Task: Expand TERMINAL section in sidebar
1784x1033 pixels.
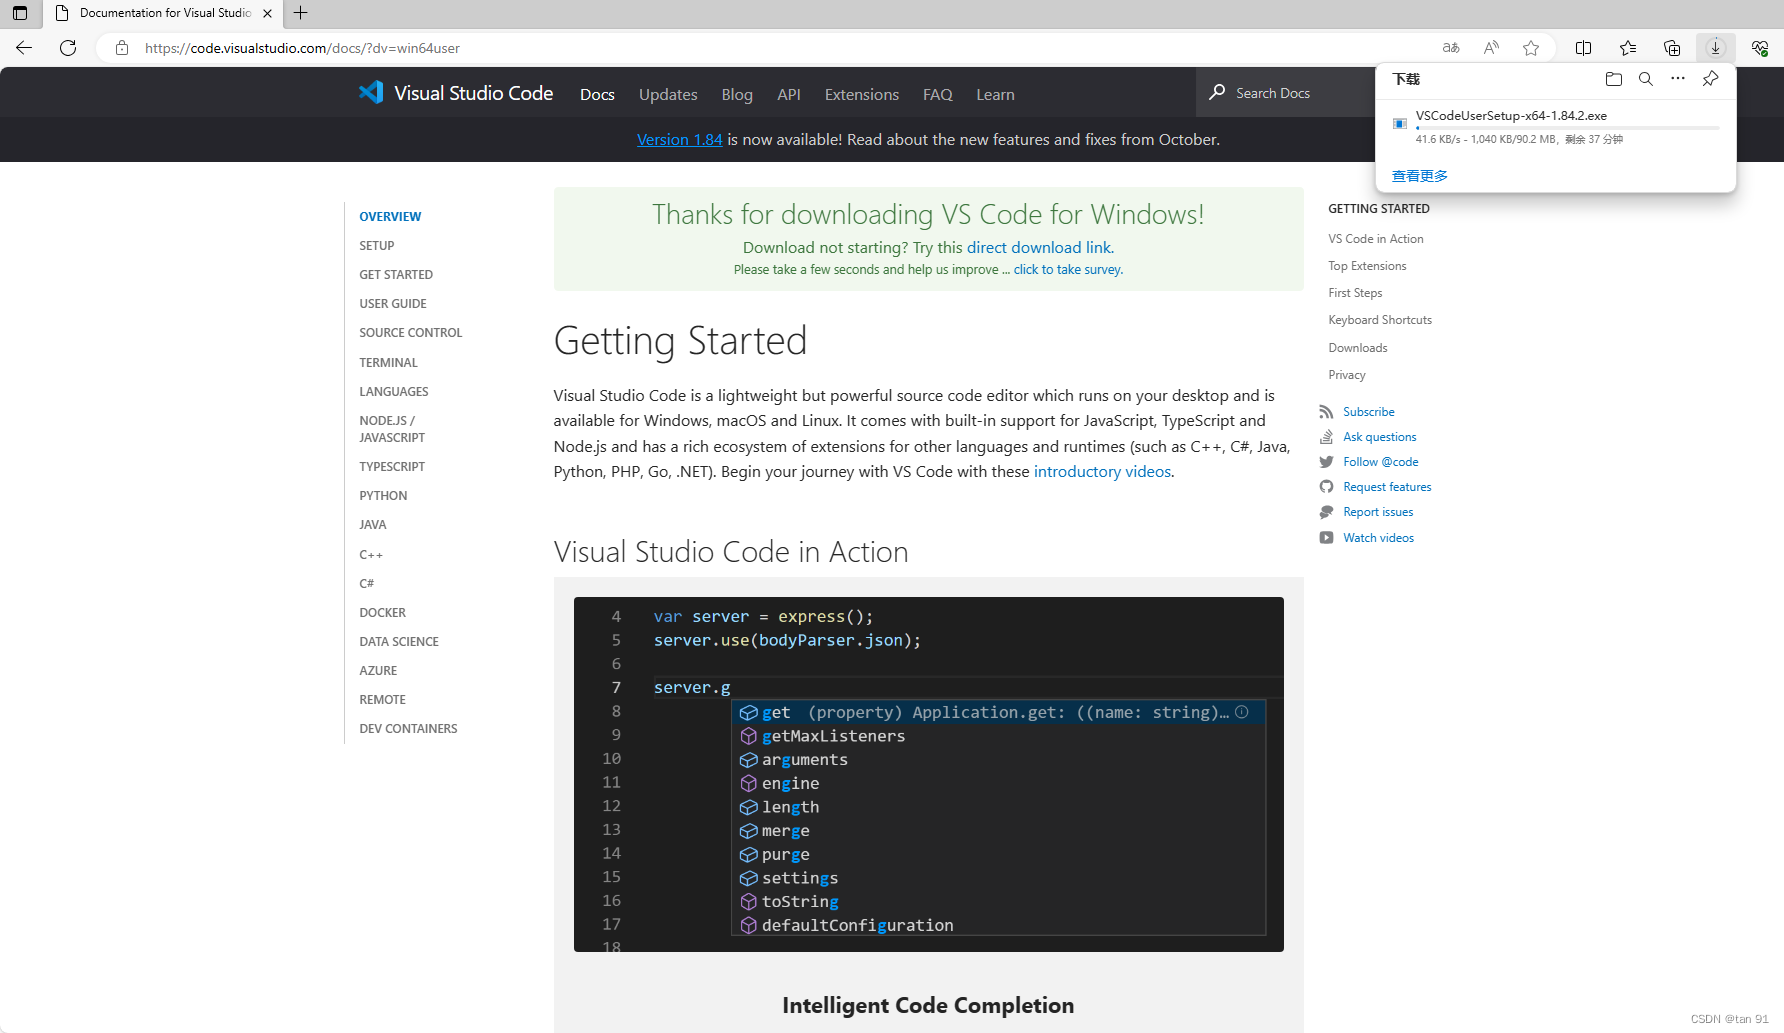Action: [389, 363]
